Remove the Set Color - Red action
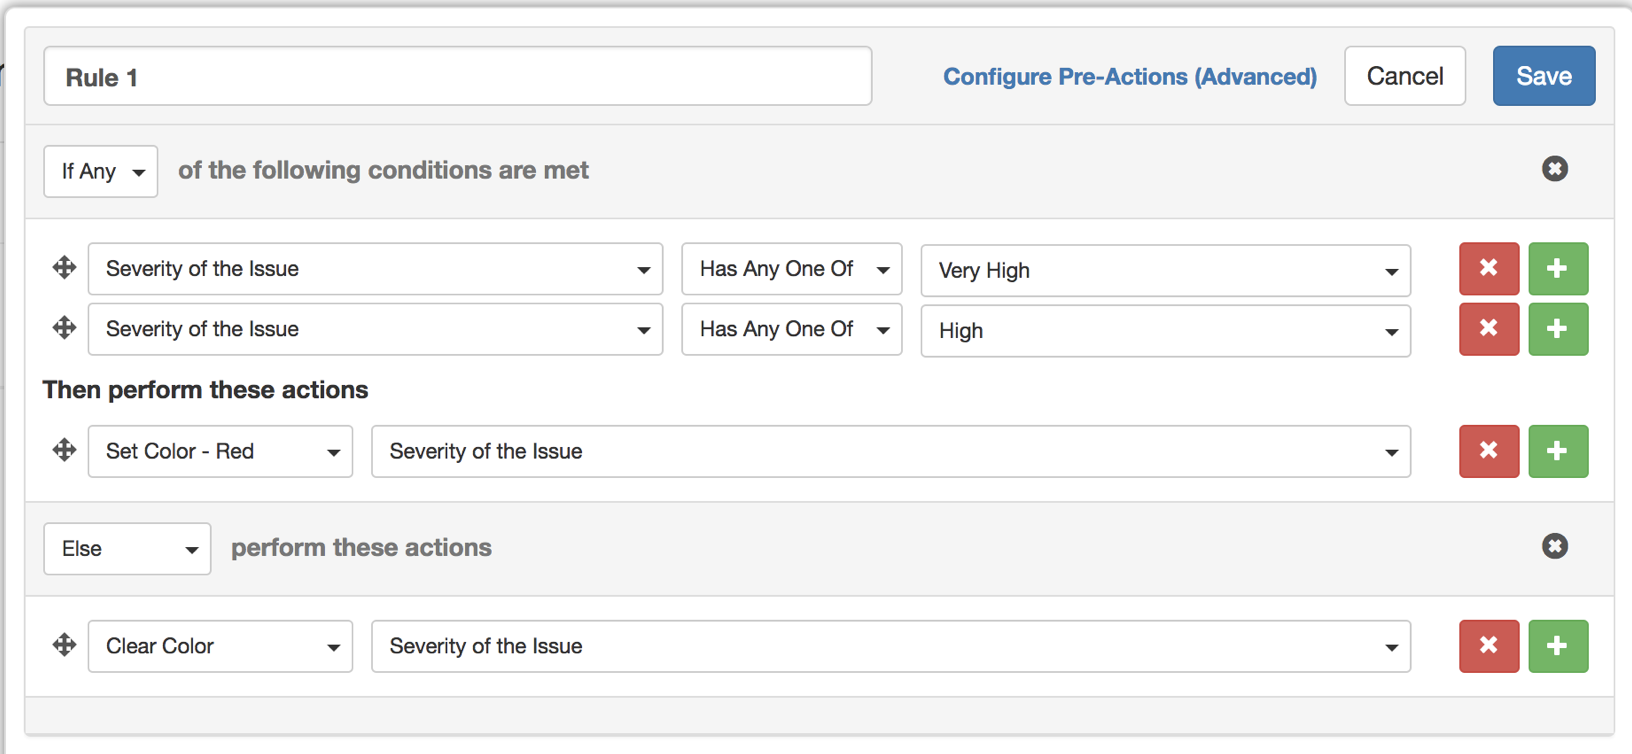This screenshot has width=1632, height=754. tap(1488, 451)
